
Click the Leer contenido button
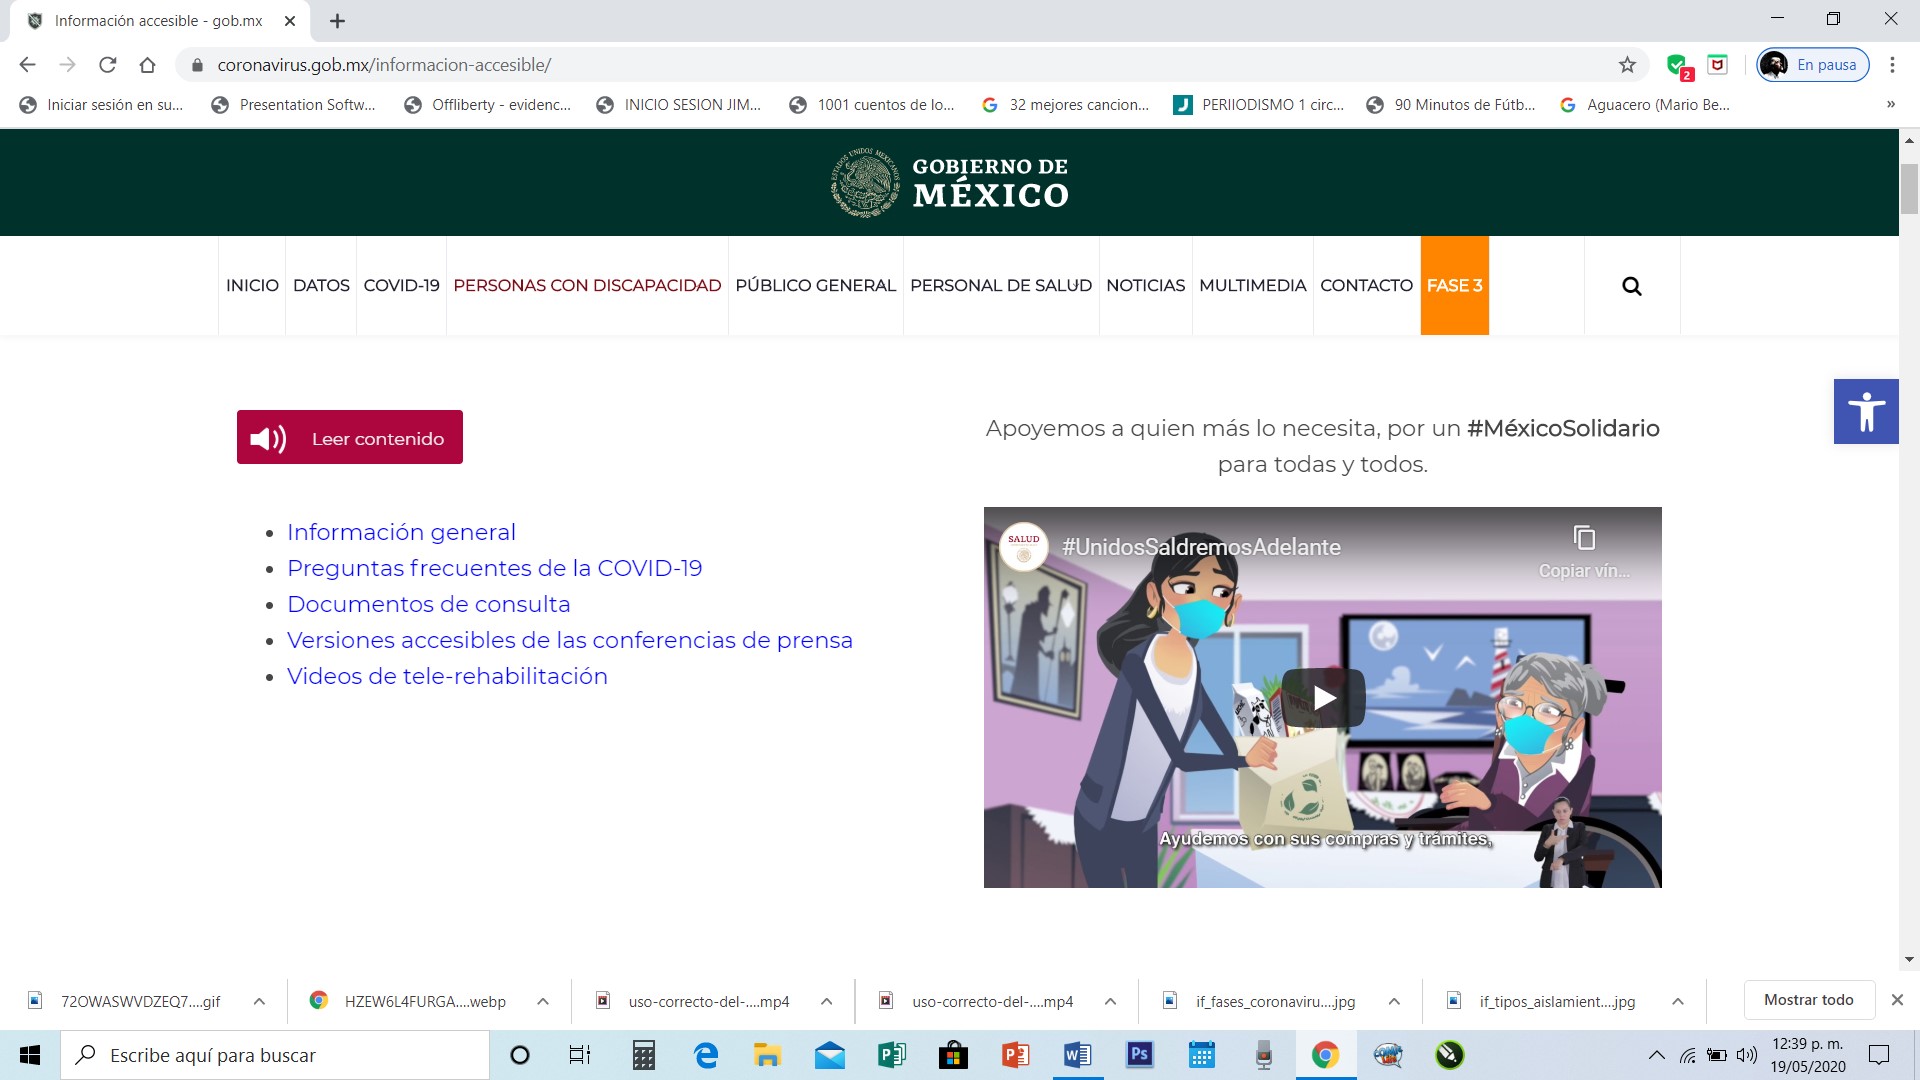[x=350, y=437]
